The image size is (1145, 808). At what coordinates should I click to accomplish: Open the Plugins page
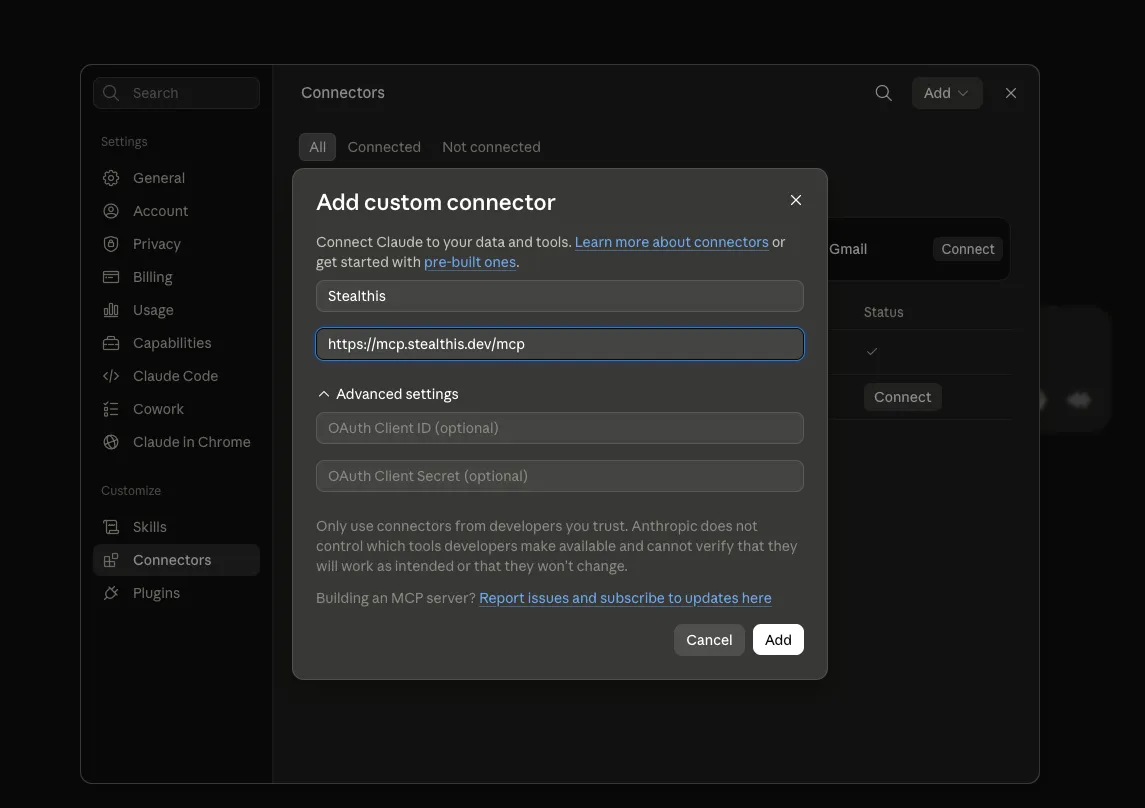click(176, 593)
